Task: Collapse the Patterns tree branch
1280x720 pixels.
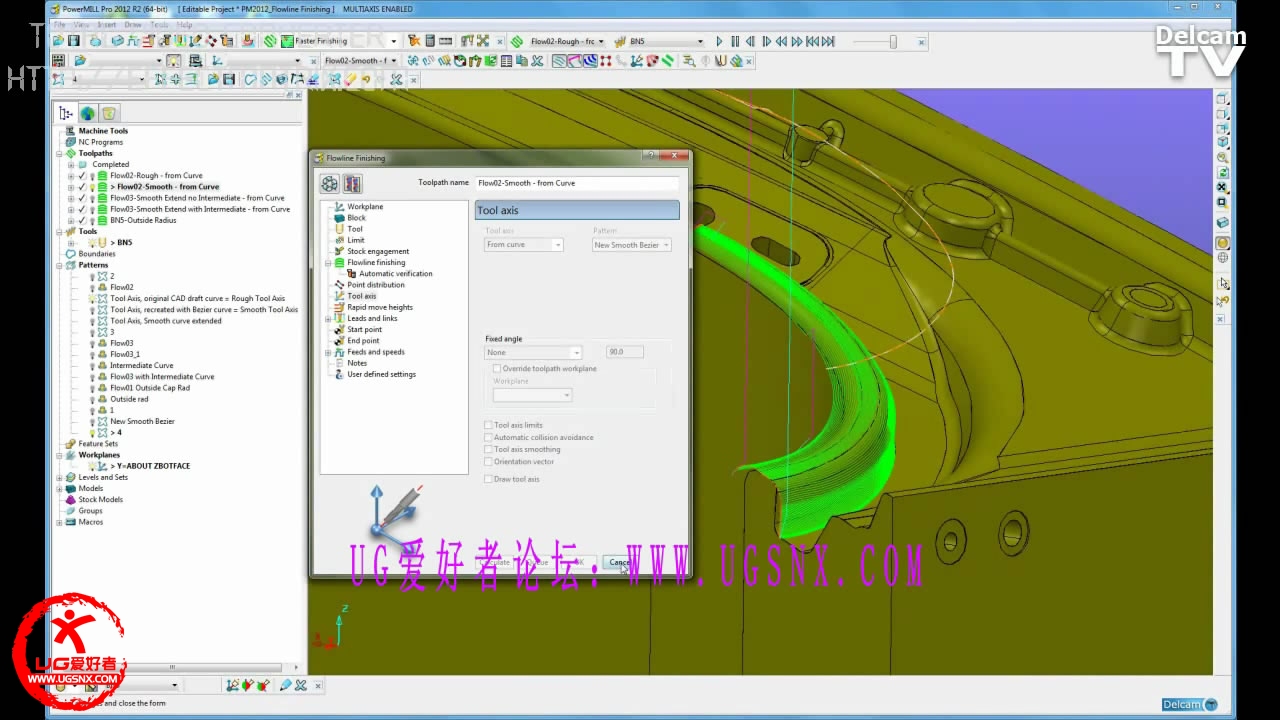Action: (x=59, y=265)
